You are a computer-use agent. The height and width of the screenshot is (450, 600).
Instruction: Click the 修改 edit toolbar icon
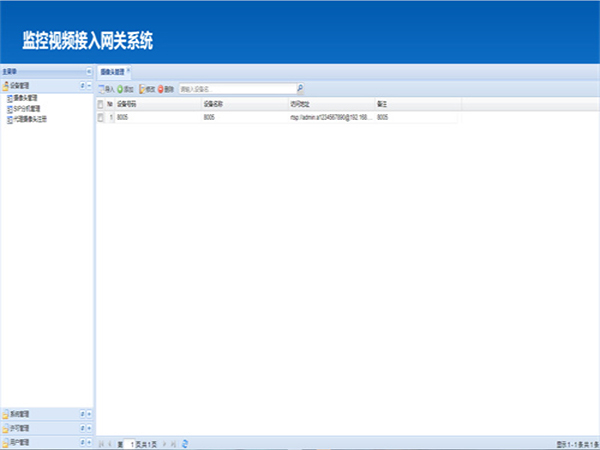click(142, 88)
